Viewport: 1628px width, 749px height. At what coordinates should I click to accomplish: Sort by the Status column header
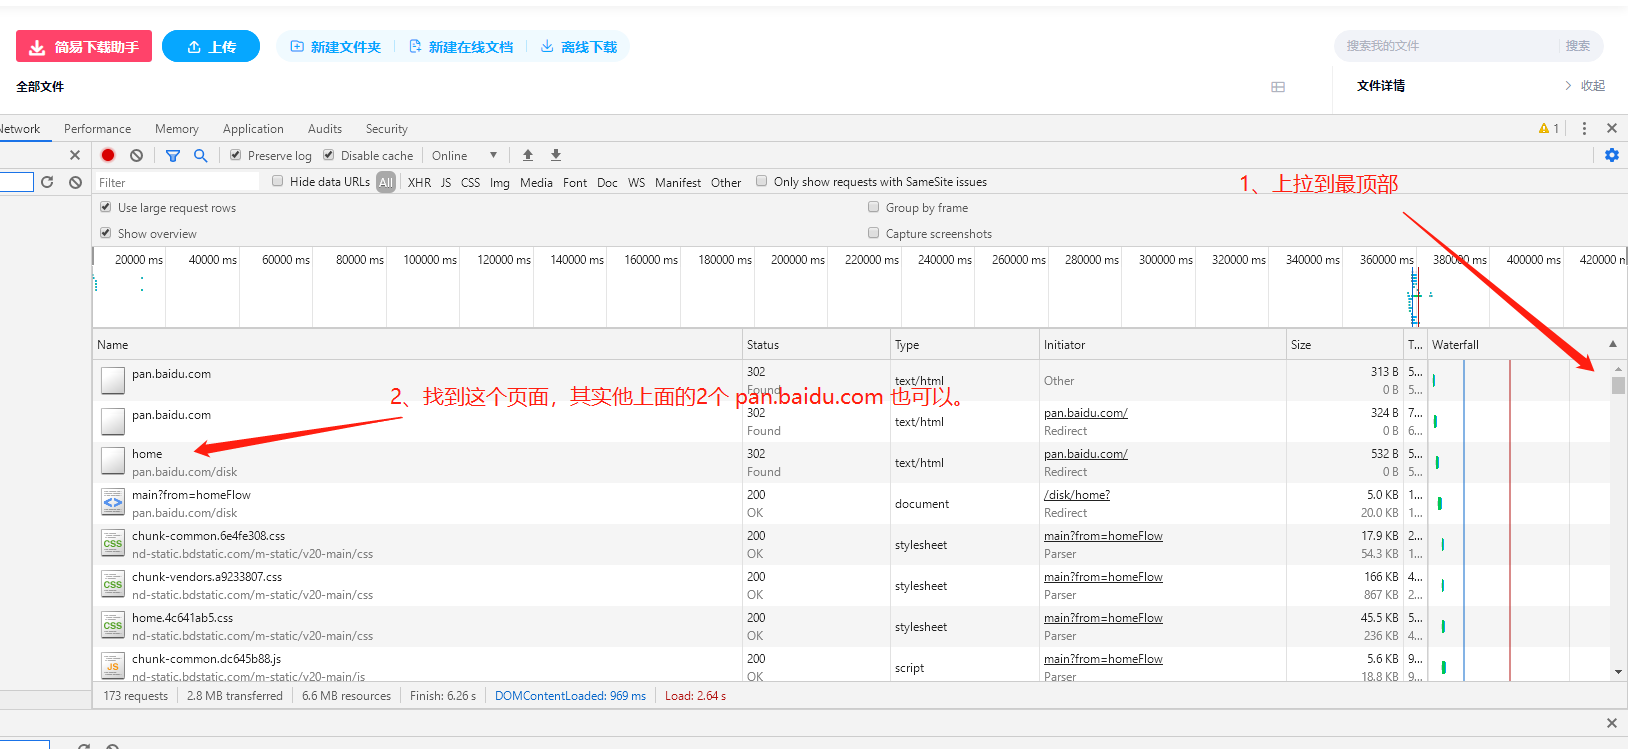pos(816,344)
